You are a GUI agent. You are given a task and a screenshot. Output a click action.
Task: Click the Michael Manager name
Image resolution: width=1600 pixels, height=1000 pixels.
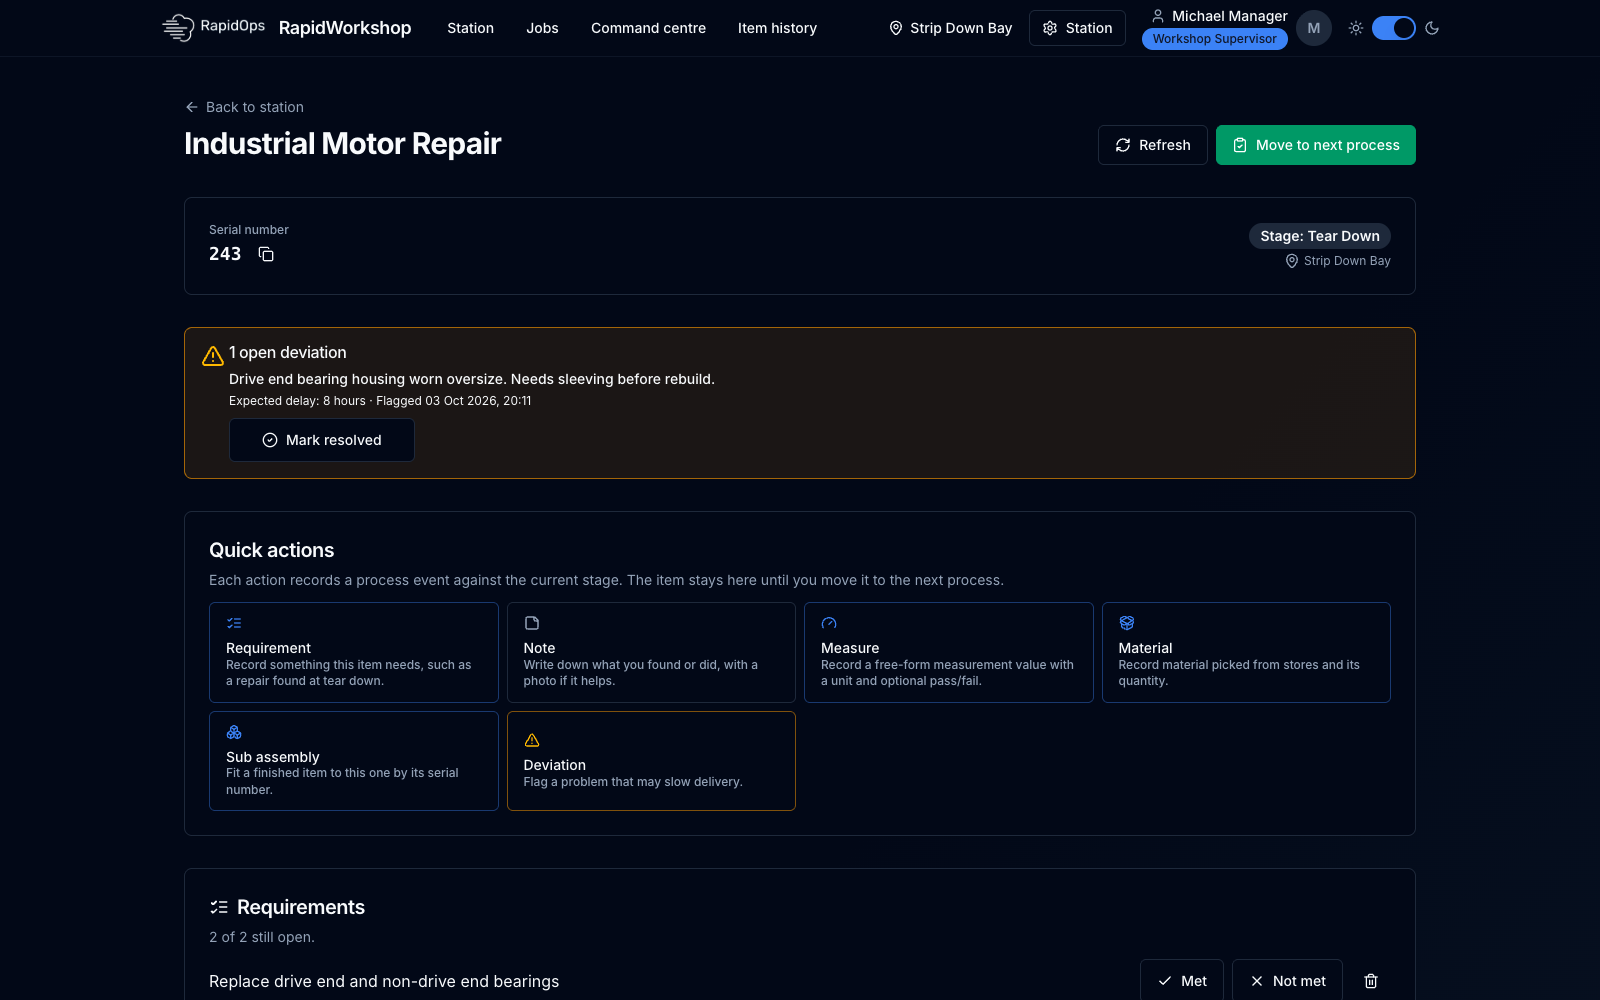[x=1229, y=16]
